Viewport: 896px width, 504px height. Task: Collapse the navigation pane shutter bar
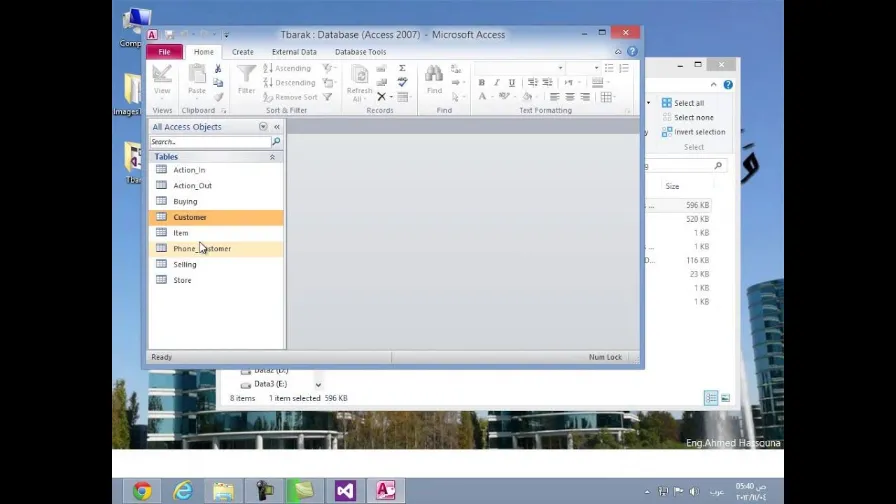tap(277, 126)
